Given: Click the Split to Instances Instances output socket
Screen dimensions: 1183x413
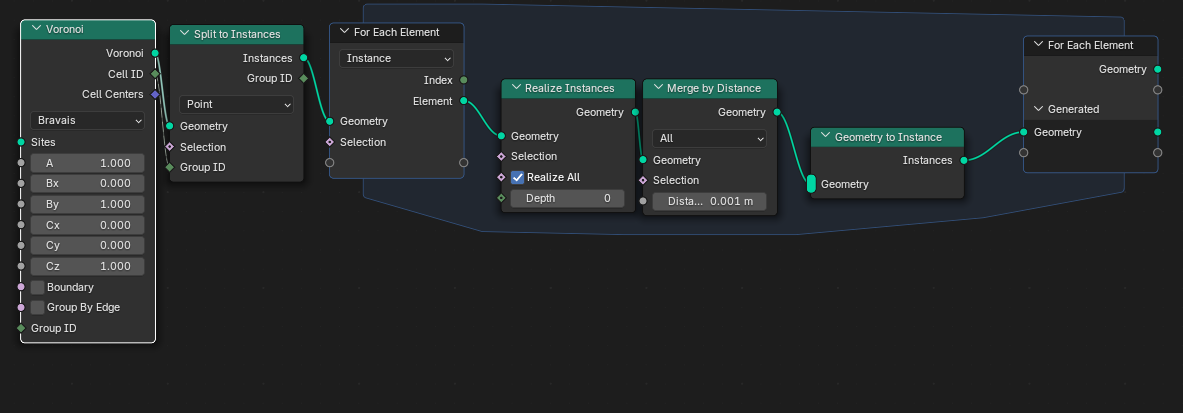Looking at the screenshot, I should [303, 57].
